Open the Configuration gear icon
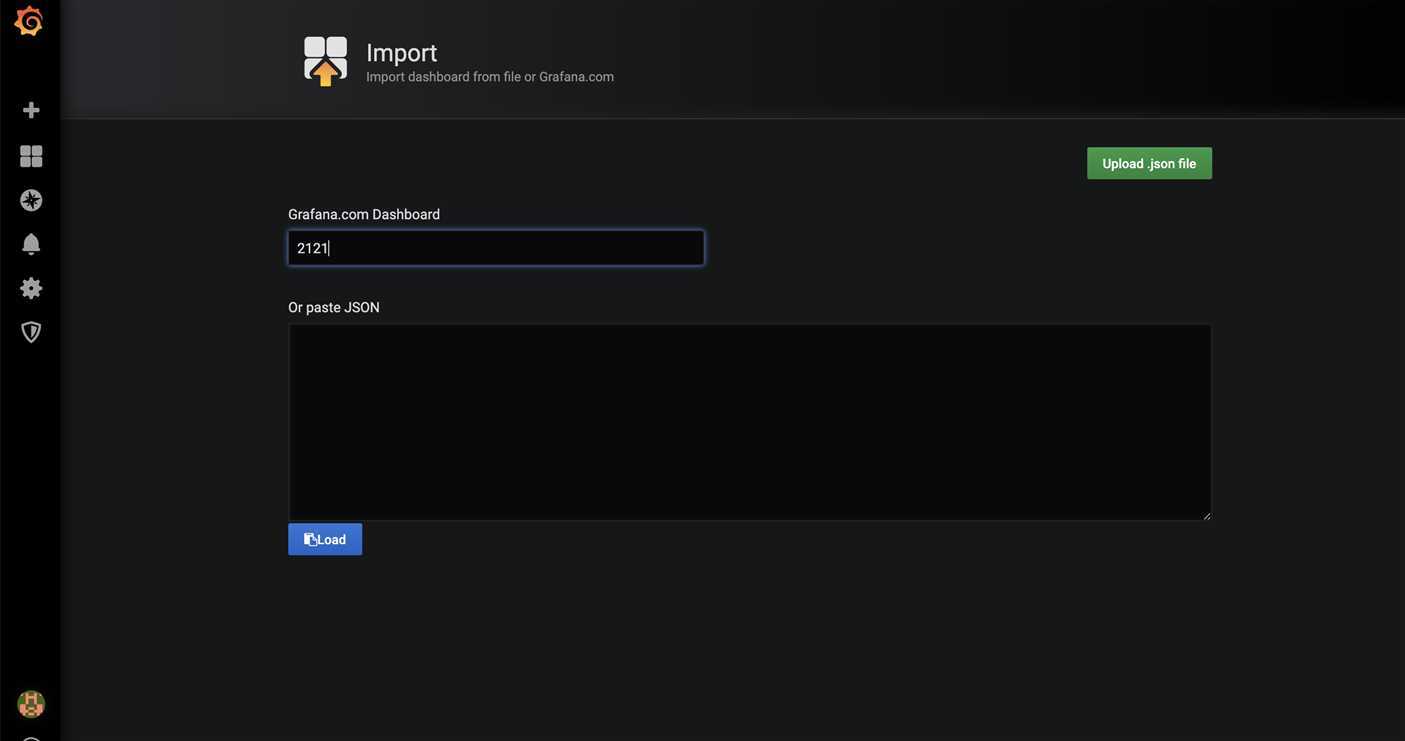 [31, 288]
